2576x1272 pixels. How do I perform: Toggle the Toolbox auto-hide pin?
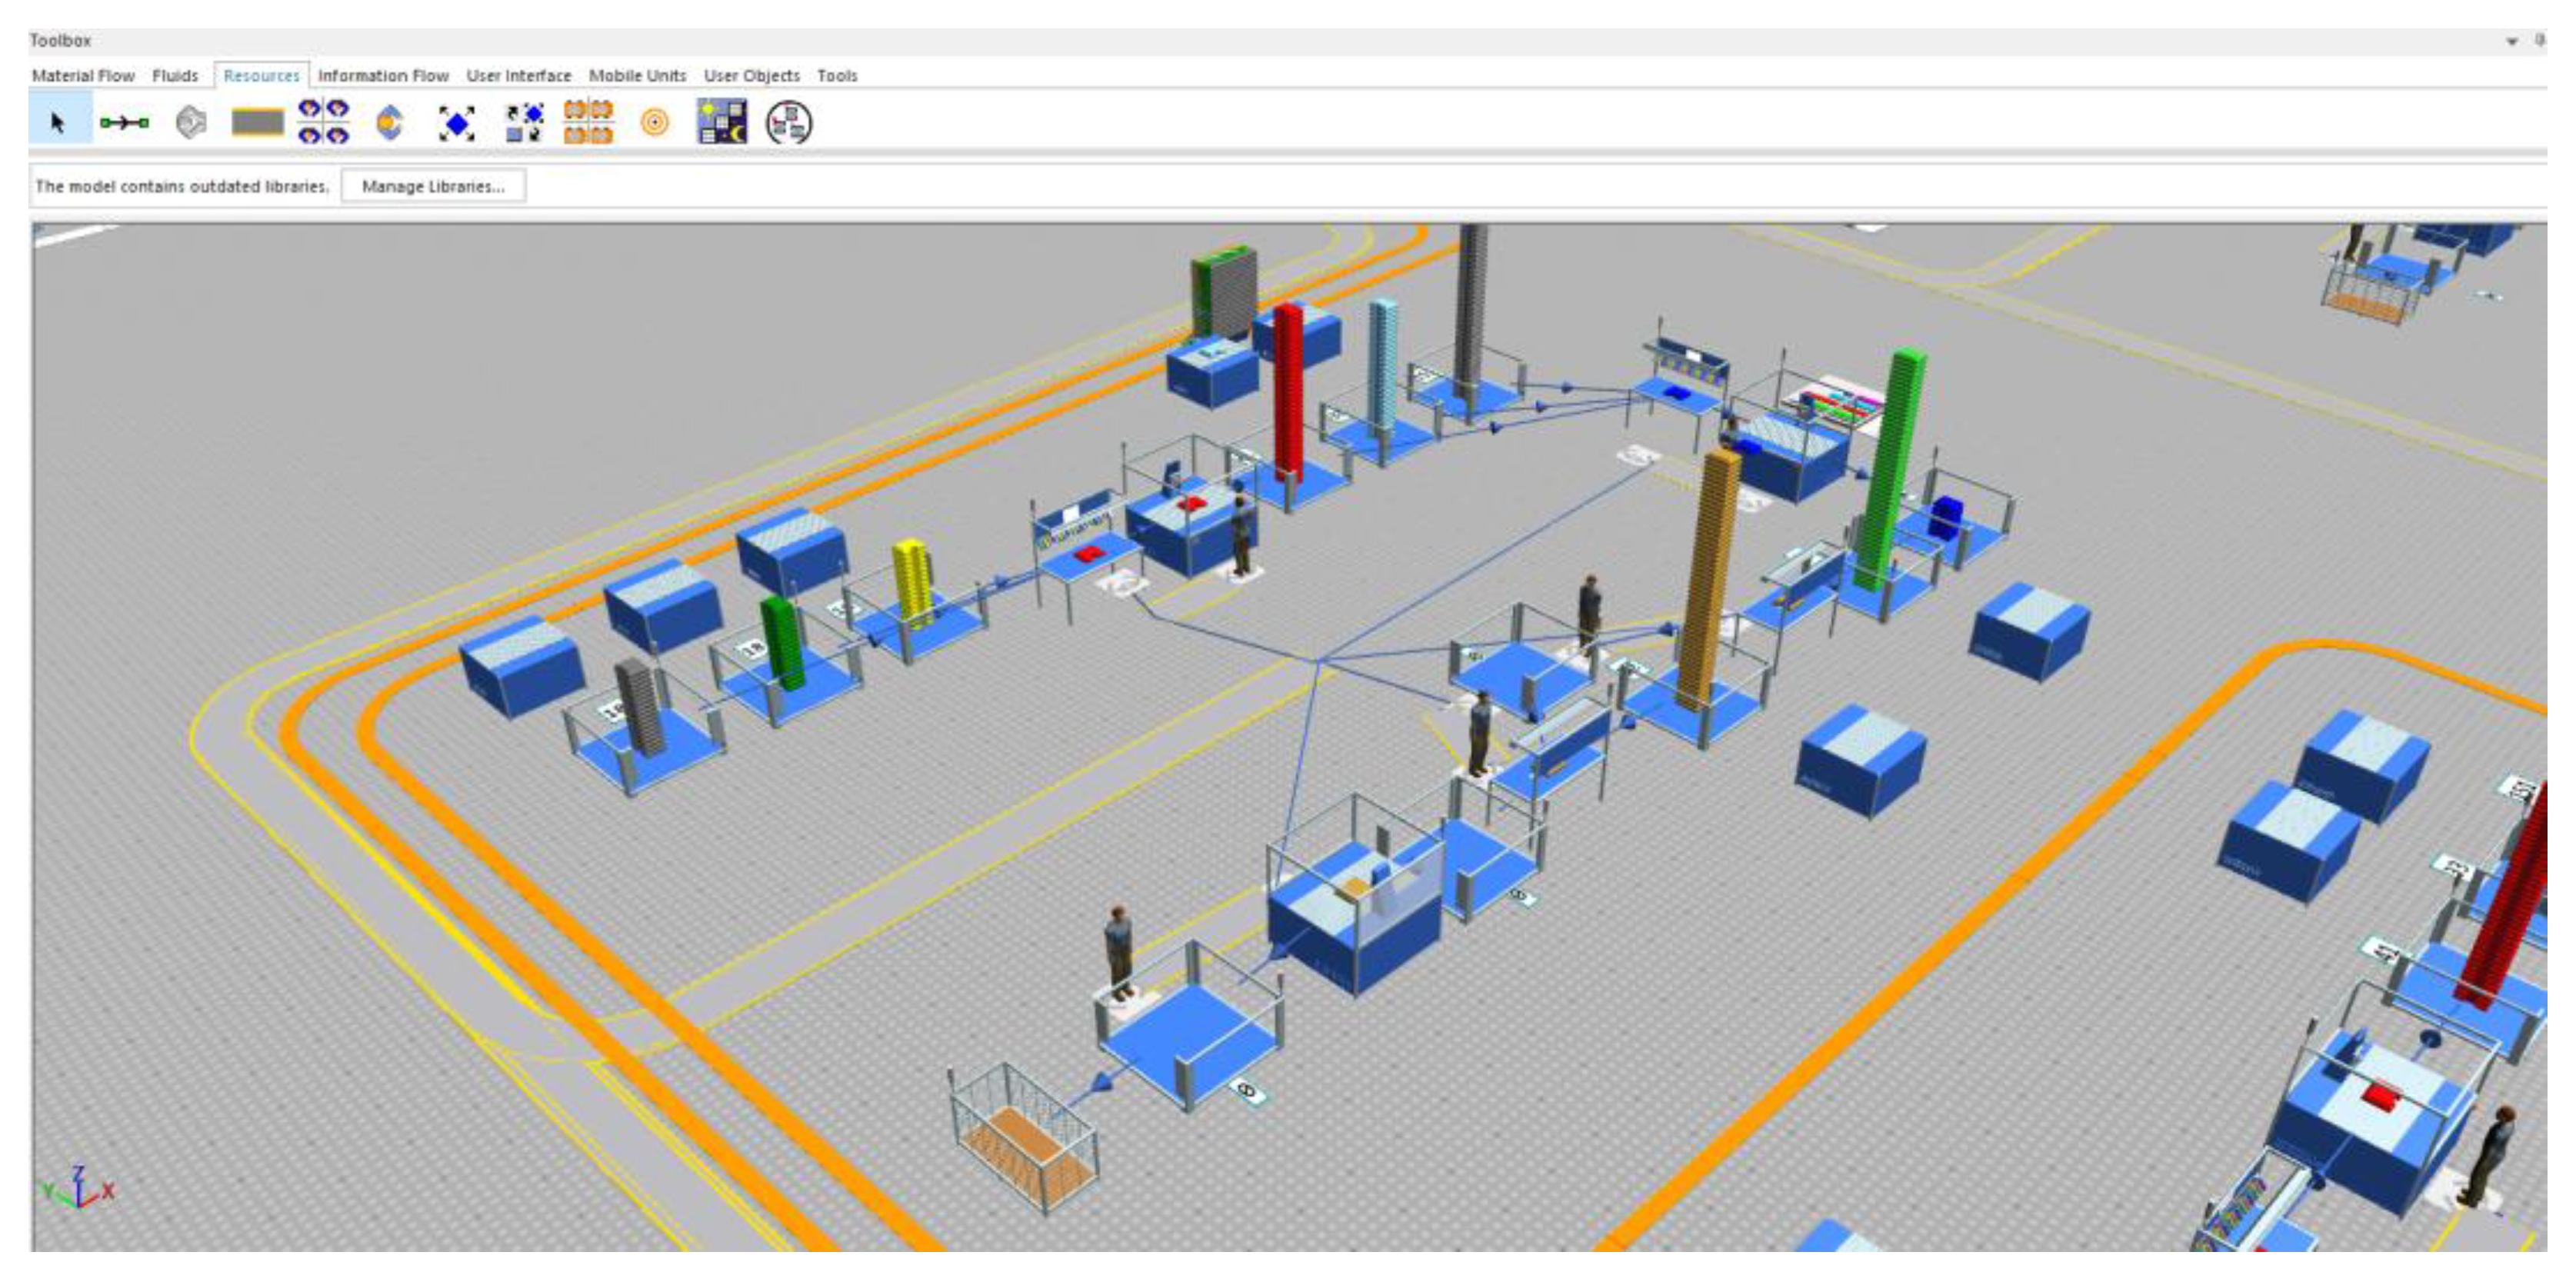click(2539, 40)
